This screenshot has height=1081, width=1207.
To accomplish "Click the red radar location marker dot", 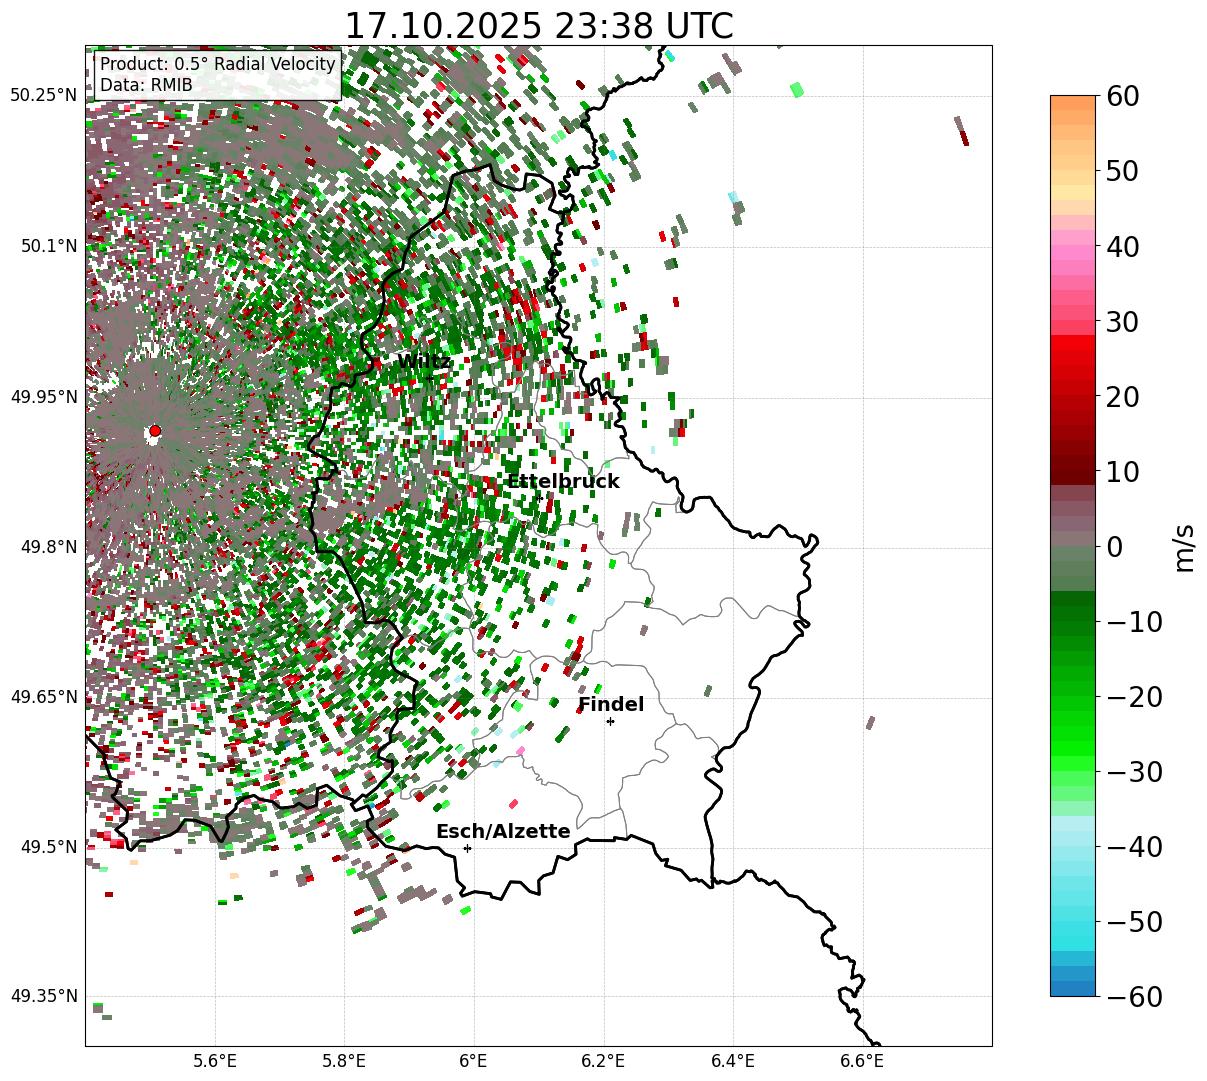I will (x=154, y=431).
